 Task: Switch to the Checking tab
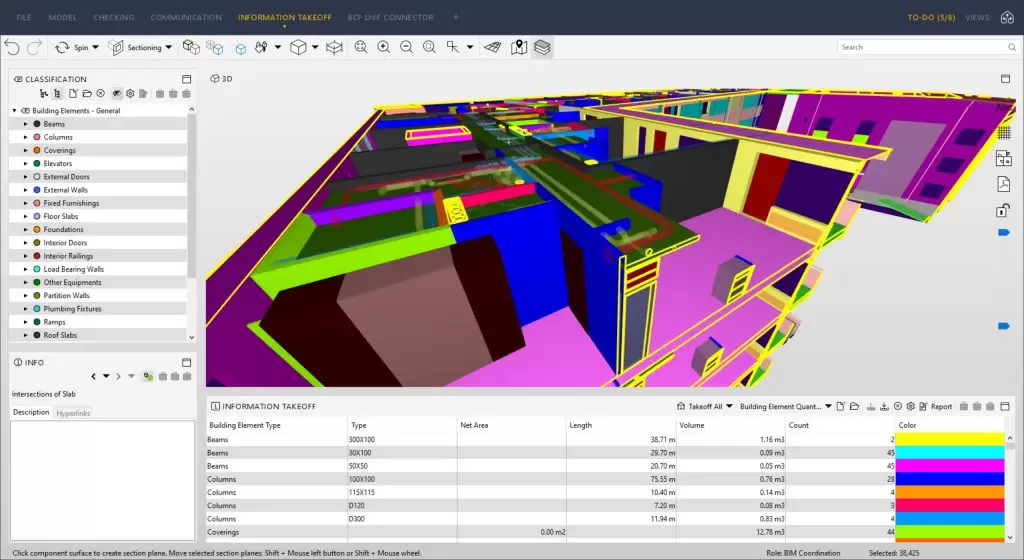tap(114, 17)
